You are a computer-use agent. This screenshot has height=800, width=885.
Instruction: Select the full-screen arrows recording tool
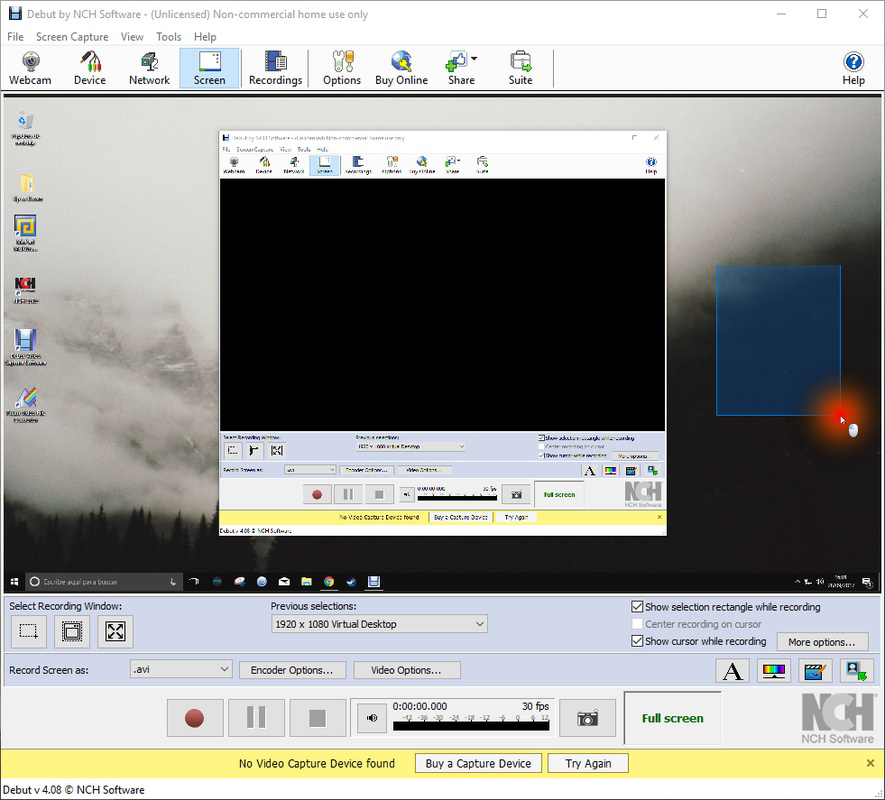coord(115,631)
